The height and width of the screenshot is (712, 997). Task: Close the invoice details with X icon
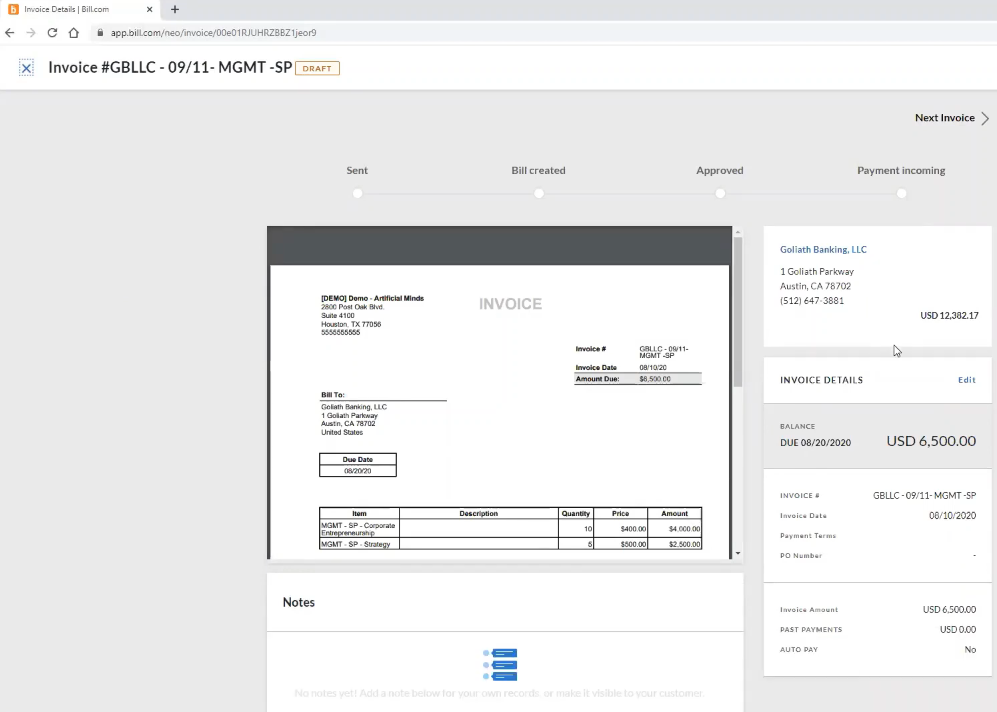[26, 68]
